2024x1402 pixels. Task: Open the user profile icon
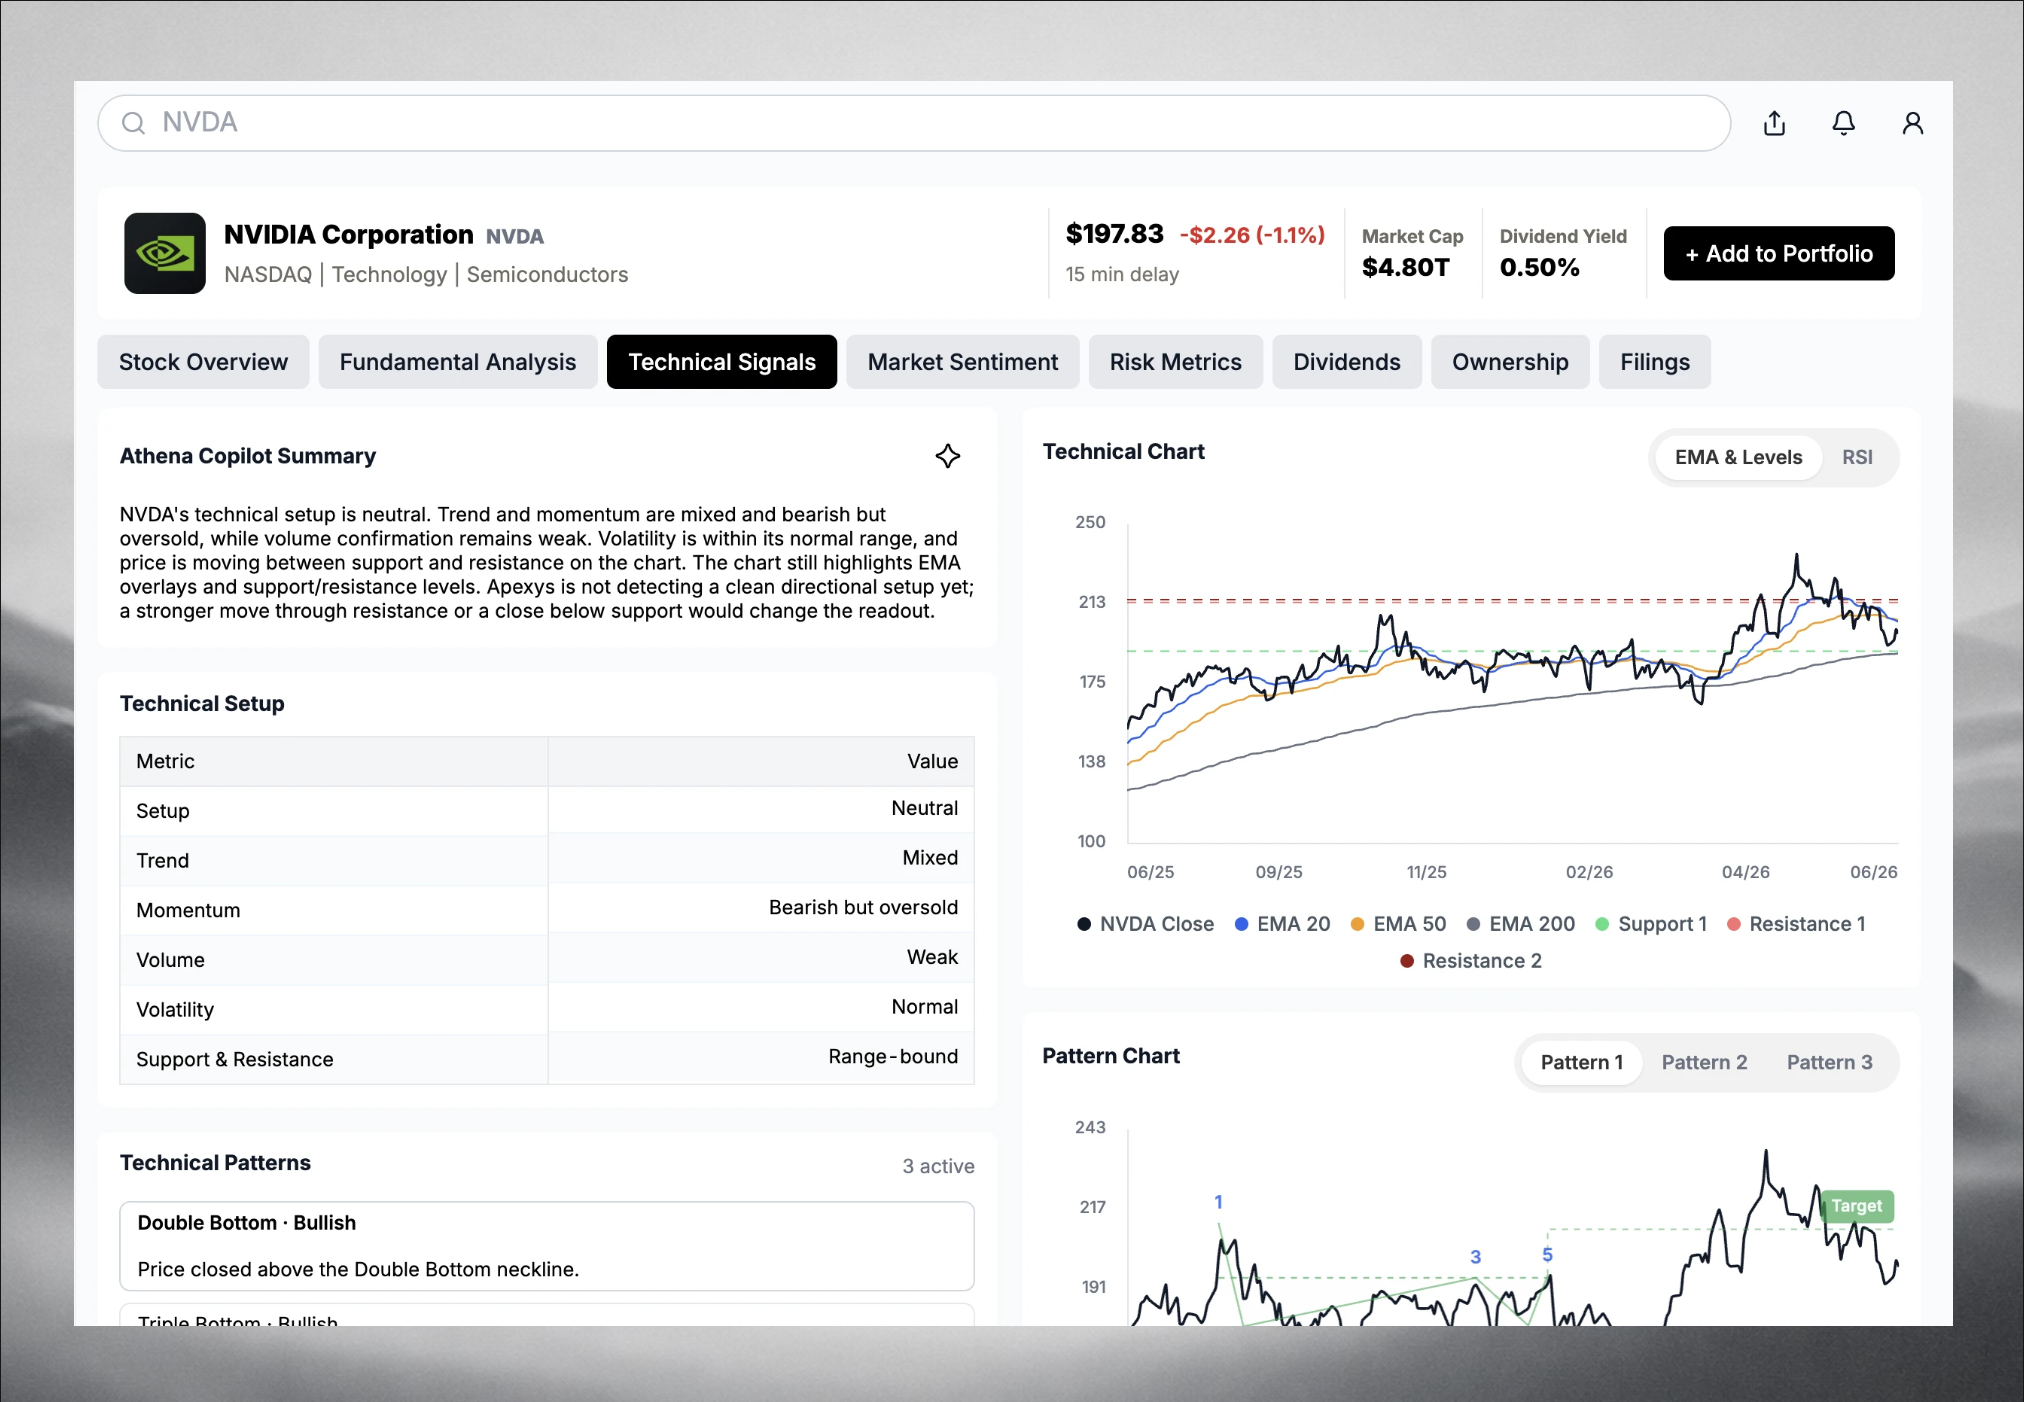[1912, 123]
